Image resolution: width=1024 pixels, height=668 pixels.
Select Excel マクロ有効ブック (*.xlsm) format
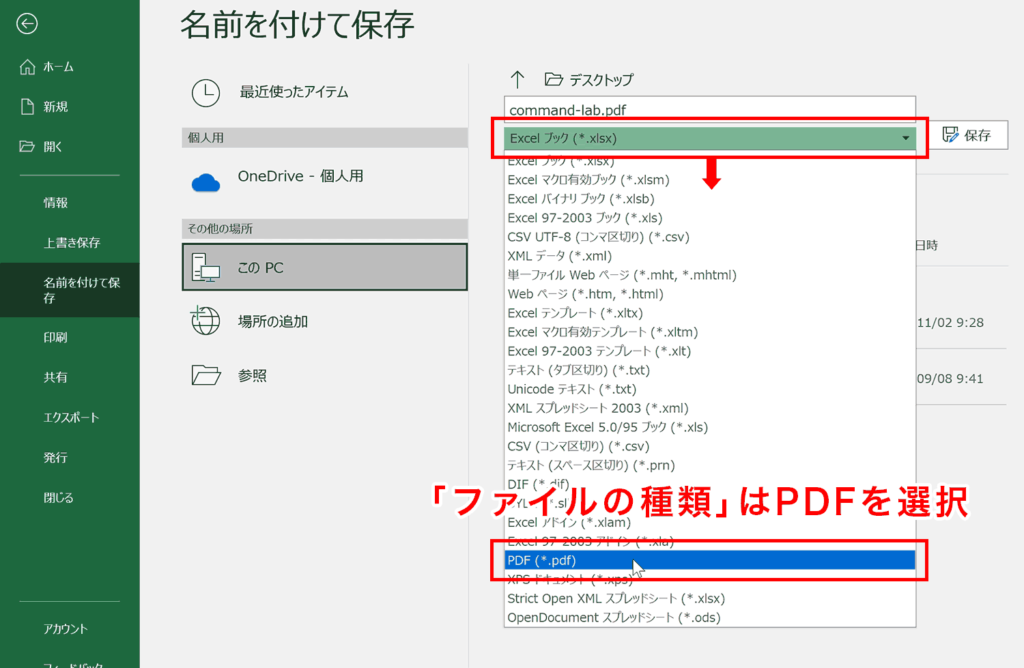pyautogui.click(x=710, y=180)
